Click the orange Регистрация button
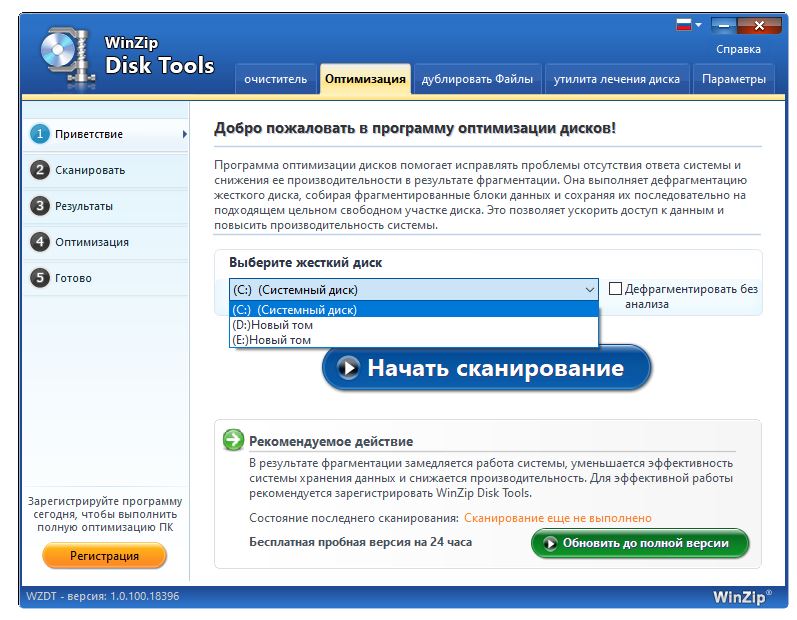 click(104, 556)
